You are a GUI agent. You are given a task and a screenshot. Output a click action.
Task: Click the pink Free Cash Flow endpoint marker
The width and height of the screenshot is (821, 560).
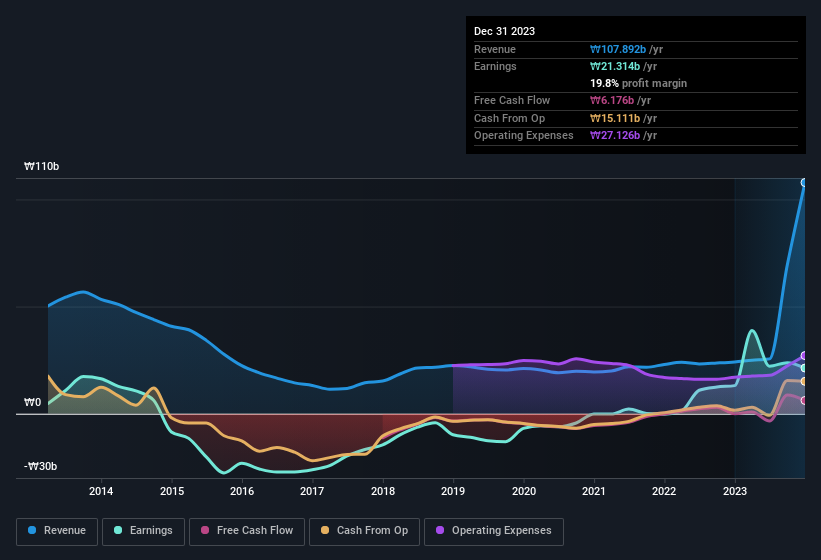804,401
